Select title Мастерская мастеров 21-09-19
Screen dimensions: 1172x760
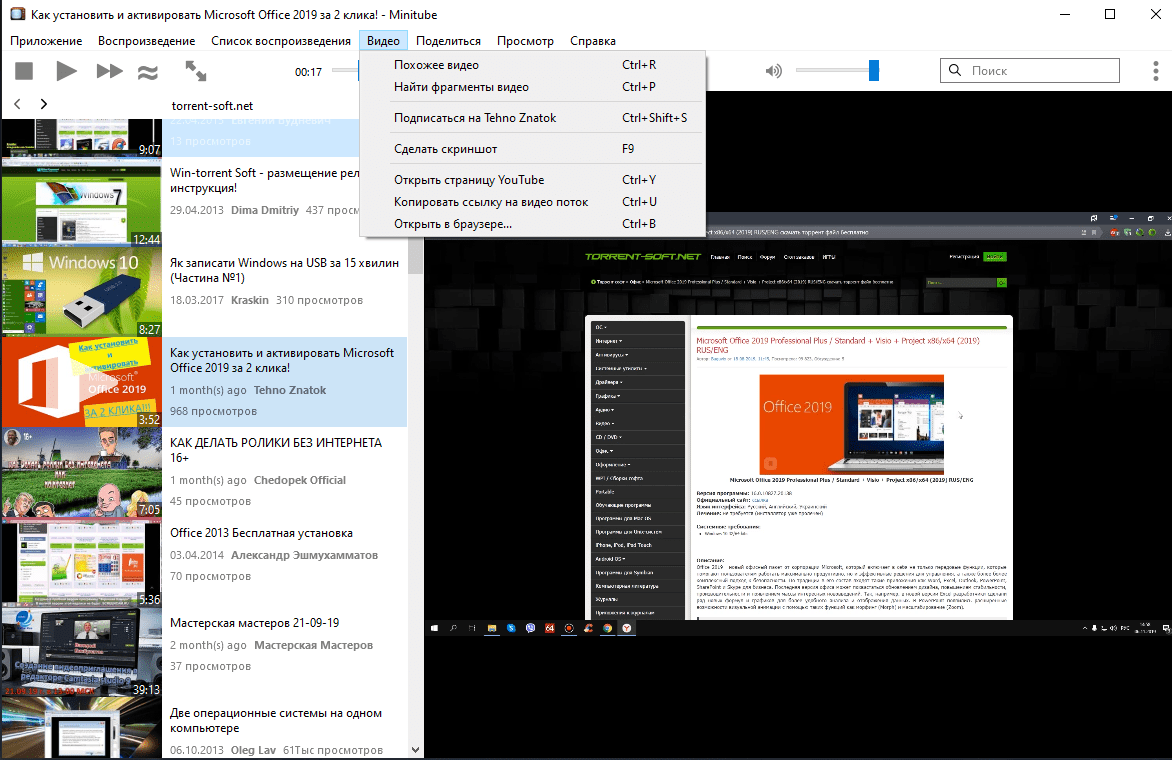[x=254, y=622]
